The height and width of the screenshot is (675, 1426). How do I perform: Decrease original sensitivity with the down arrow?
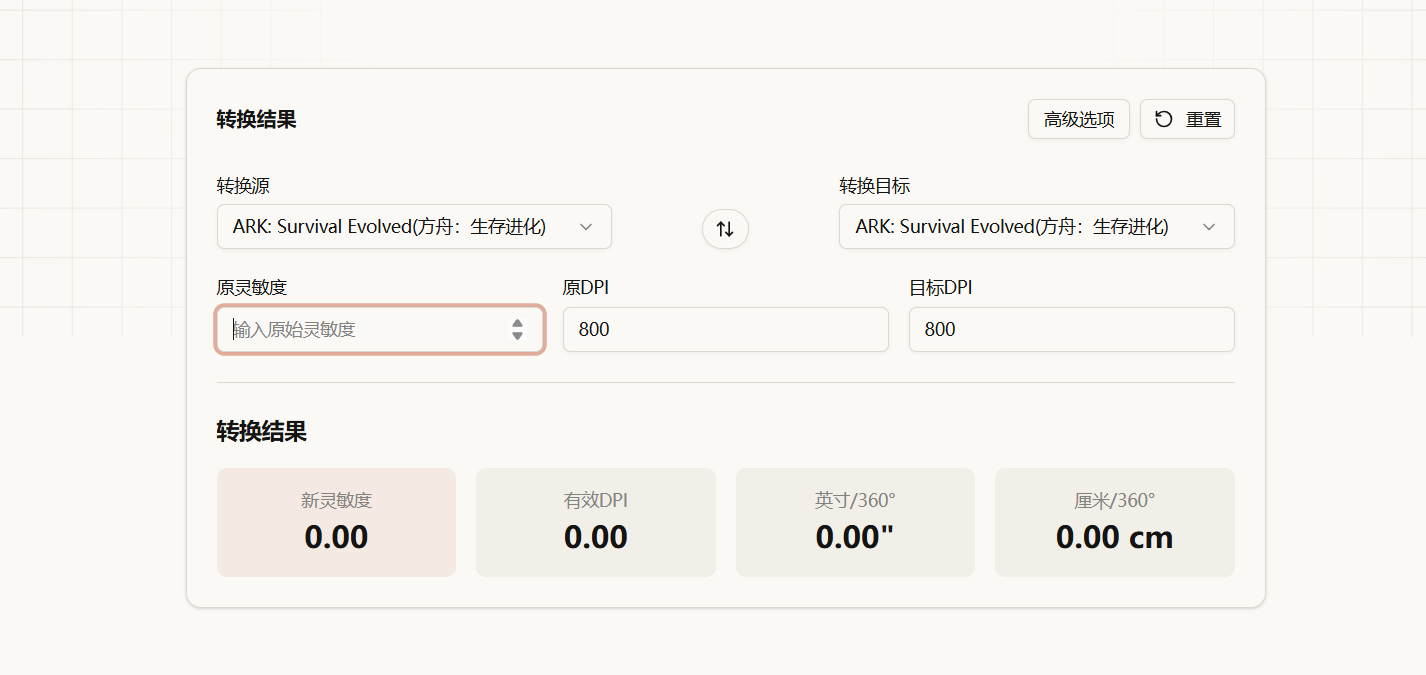pos(517,336)
